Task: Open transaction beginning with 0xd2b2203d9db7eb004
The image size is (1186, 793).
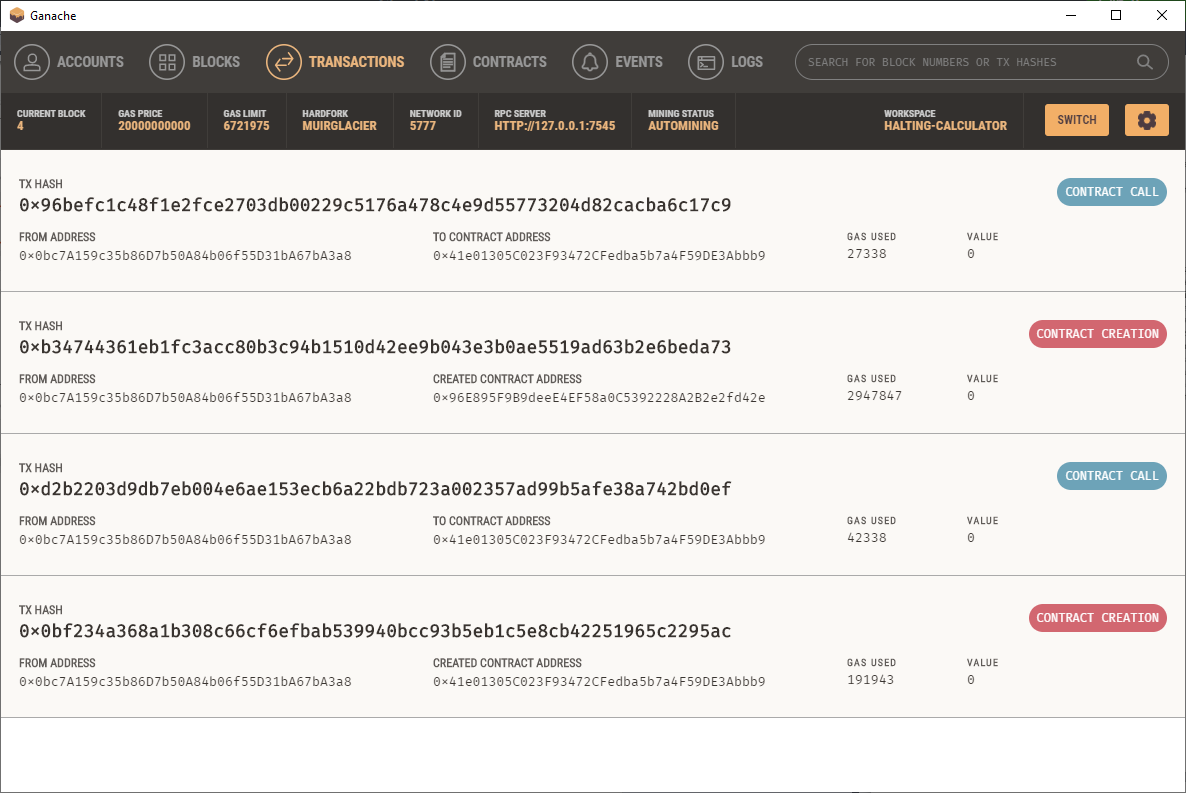Action: [x=375, y=488]
